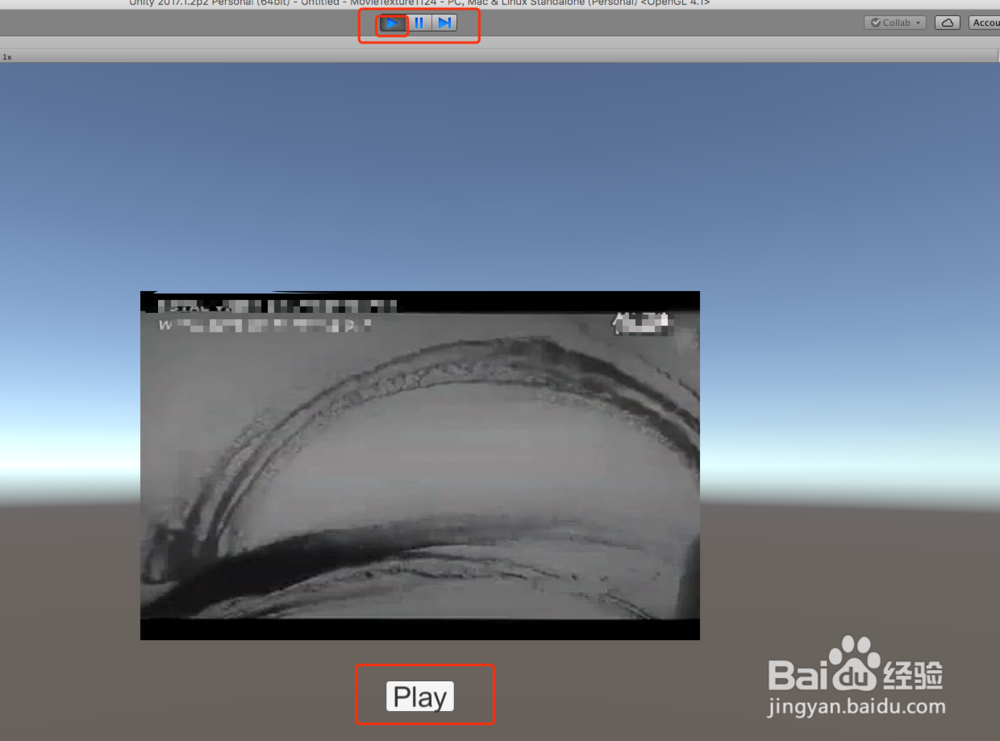Image resolution: width=1000 pixels, height=741 pixels.
Task: Click the video display in Game view
Action: (420, 466)
